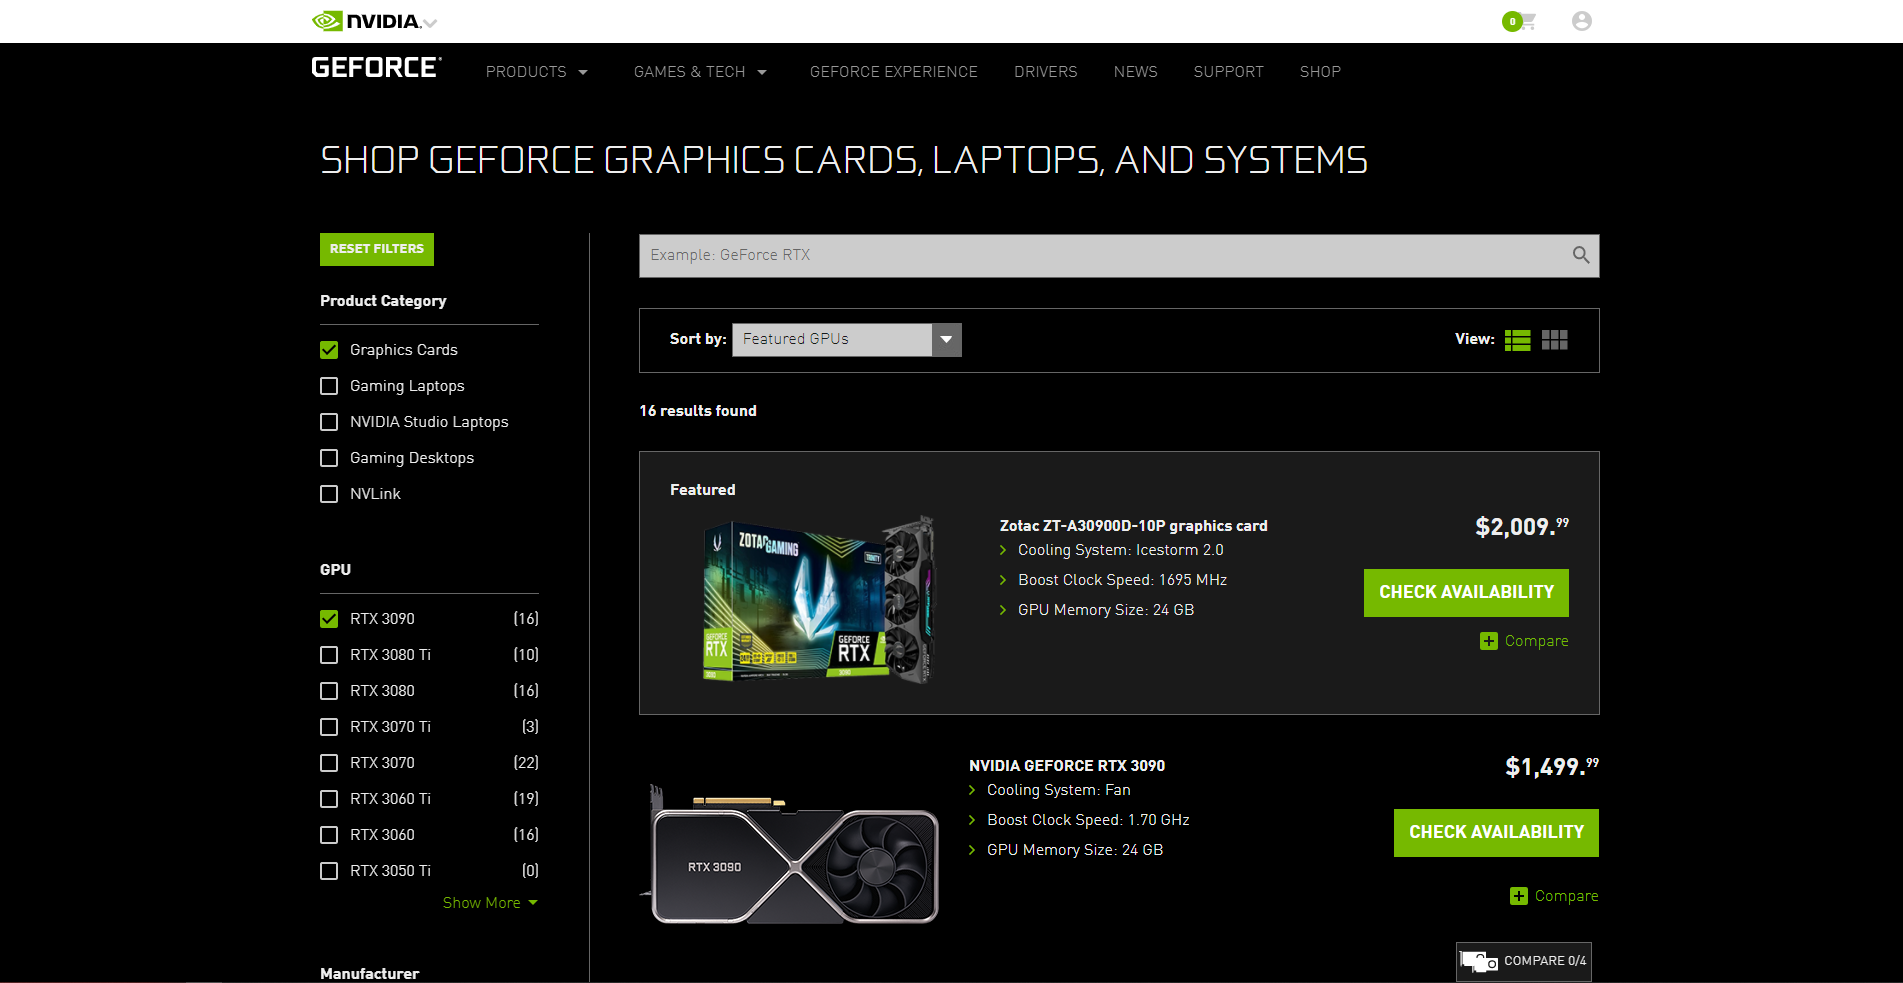Open the Products menu
This screenshot has height=983, width=1903.
click(x=537, y=72)
